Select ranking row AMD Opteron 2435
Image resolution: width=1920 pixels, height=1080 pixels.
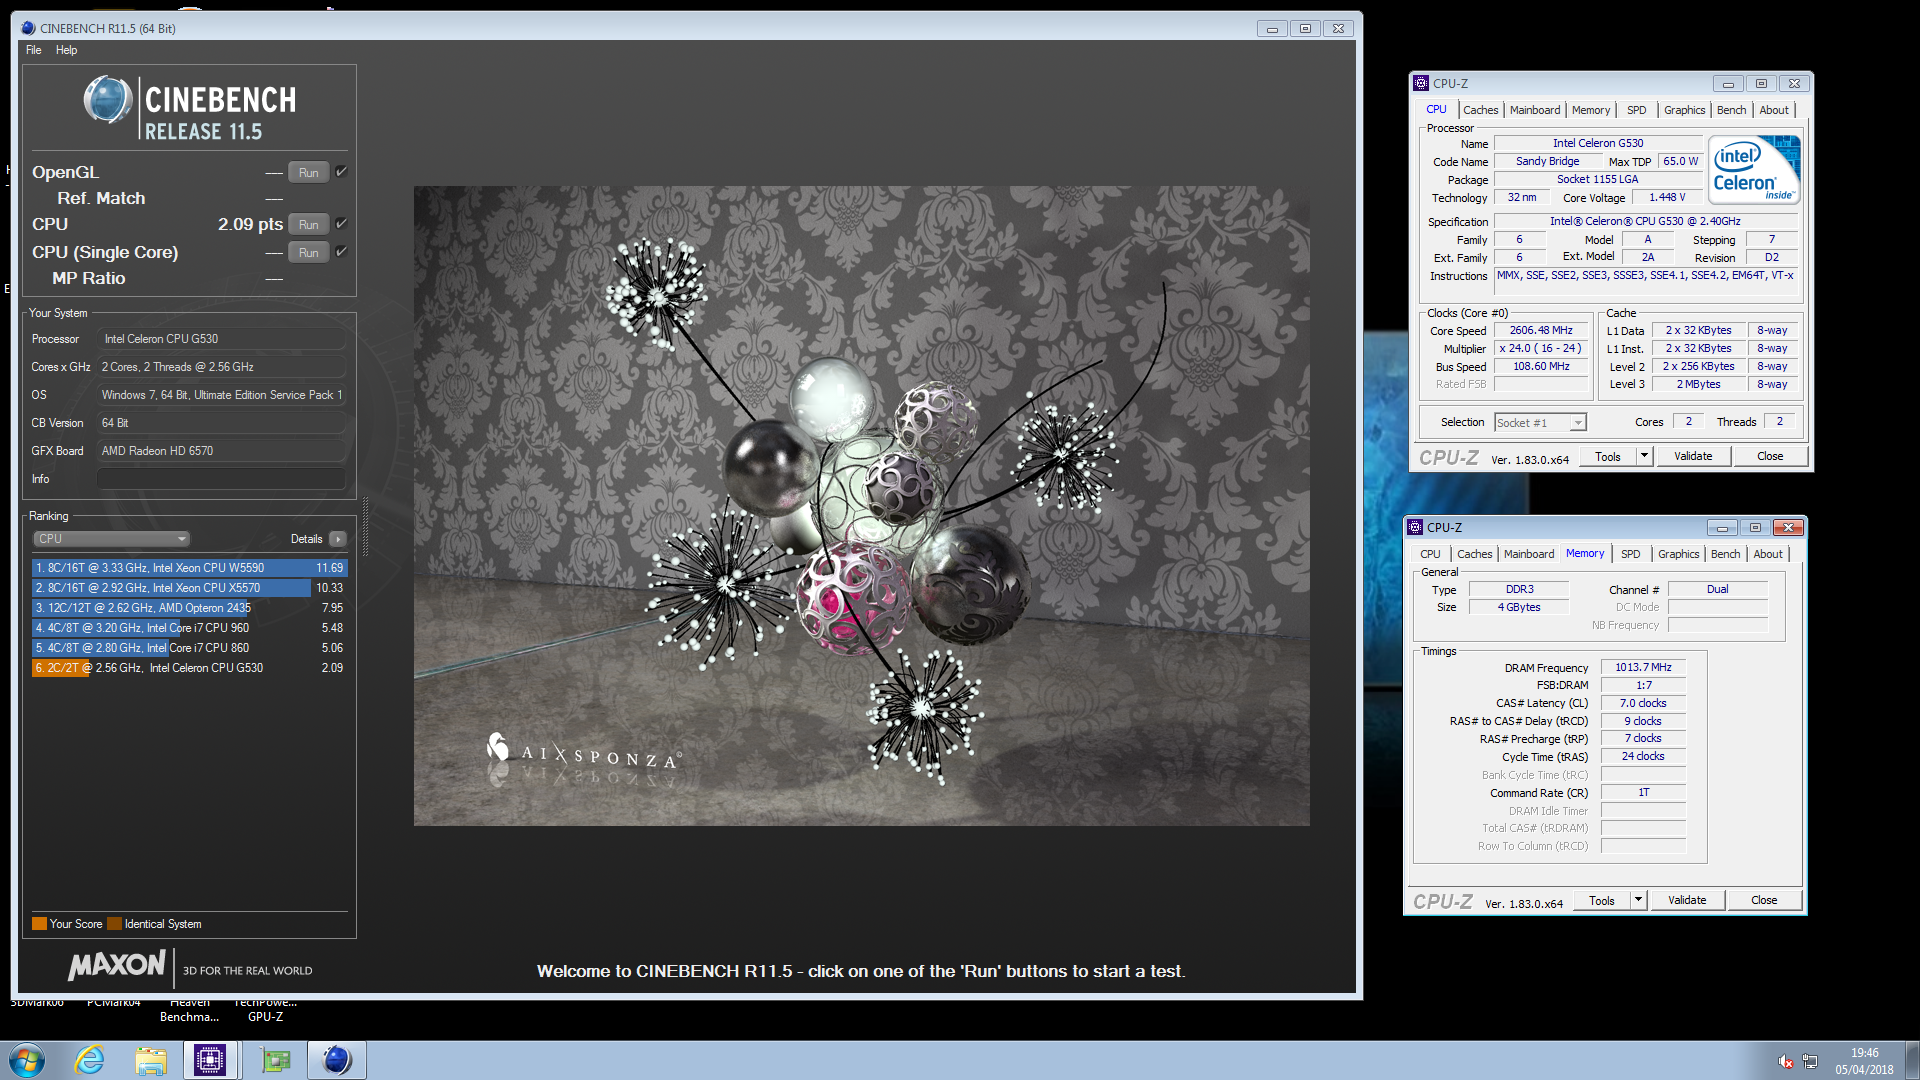coord(189,608)
